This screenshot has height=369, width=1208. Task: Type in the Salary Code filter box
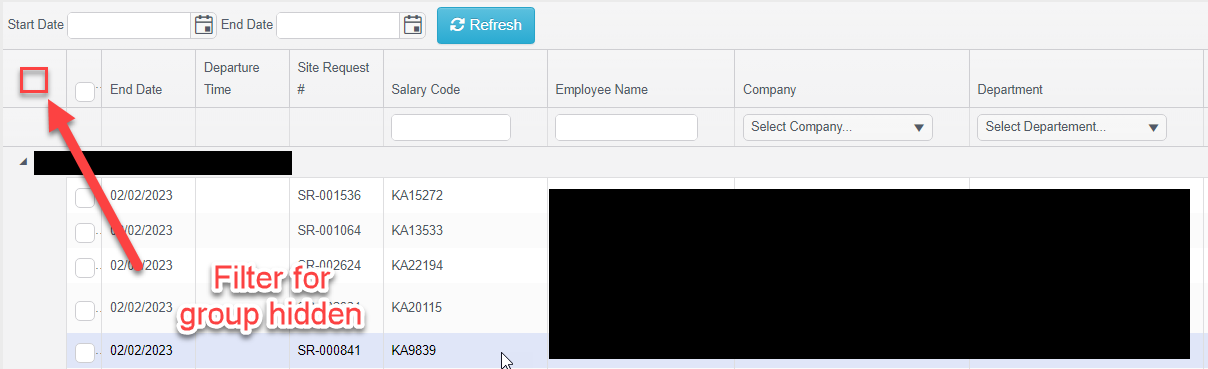tap(451, 127)
